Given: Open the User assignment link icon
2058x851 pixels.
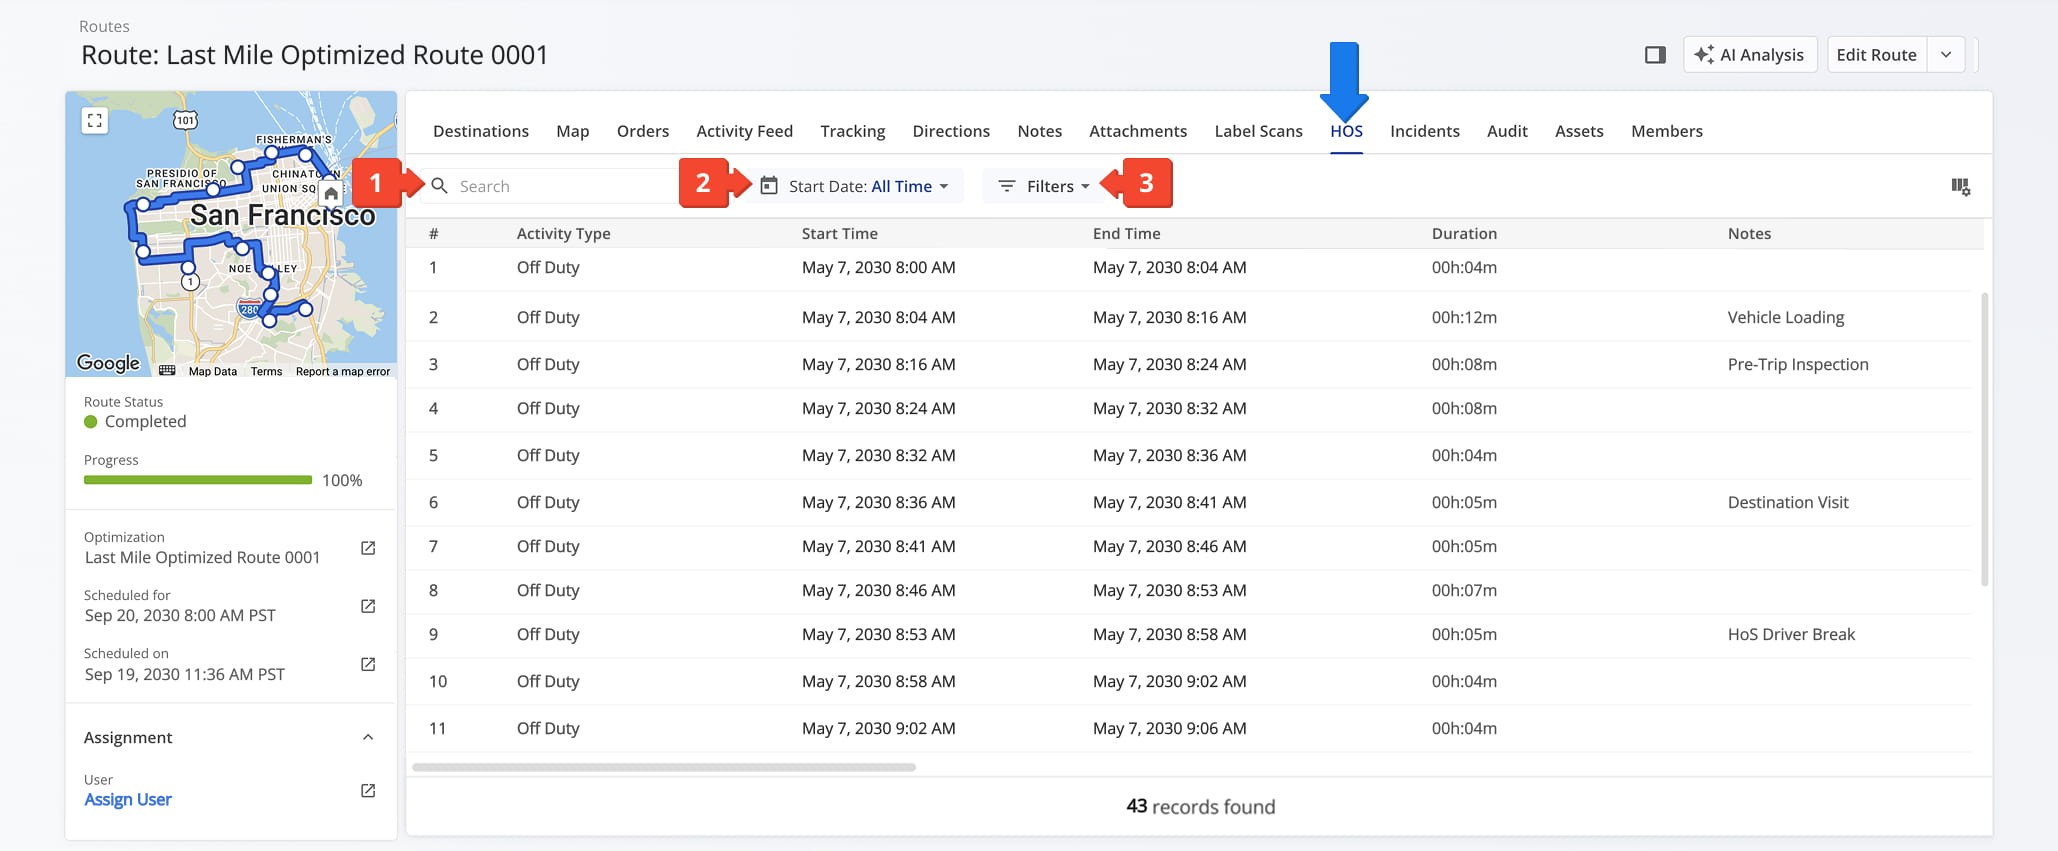Looking at the screenshot, I should pyautogui.click(x=368, y=790).
